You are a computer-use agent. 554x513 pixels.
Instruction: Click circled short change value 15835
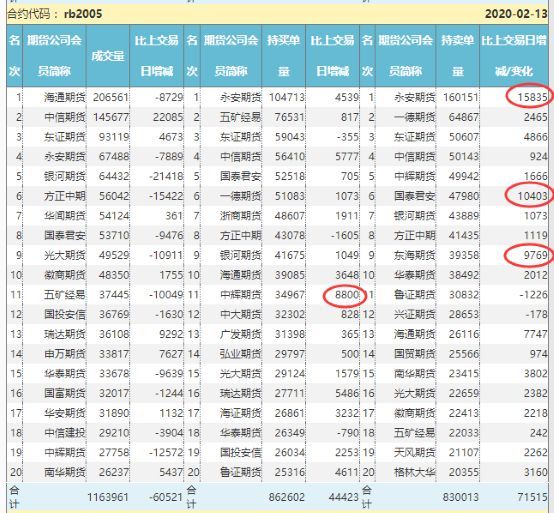532,97
